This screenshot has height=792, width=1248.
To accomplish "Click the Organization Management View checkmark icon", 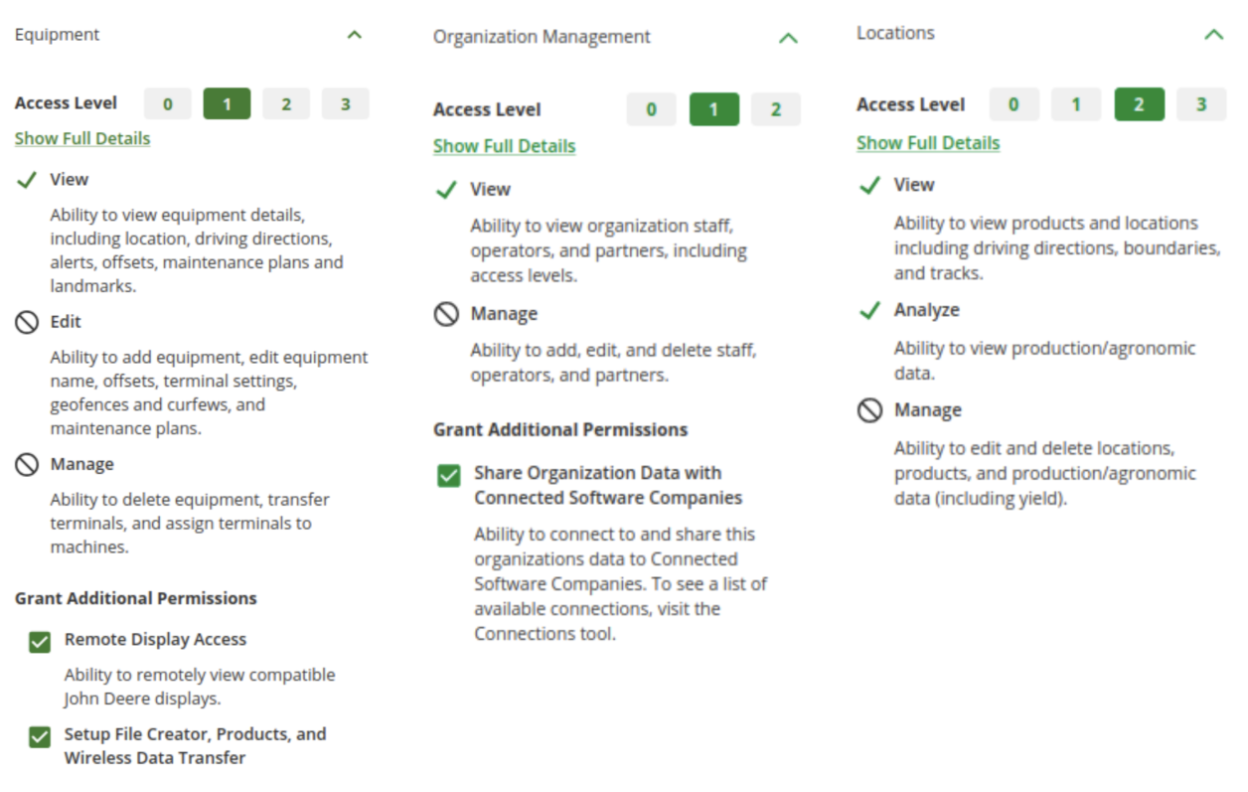I will (446, 190).
